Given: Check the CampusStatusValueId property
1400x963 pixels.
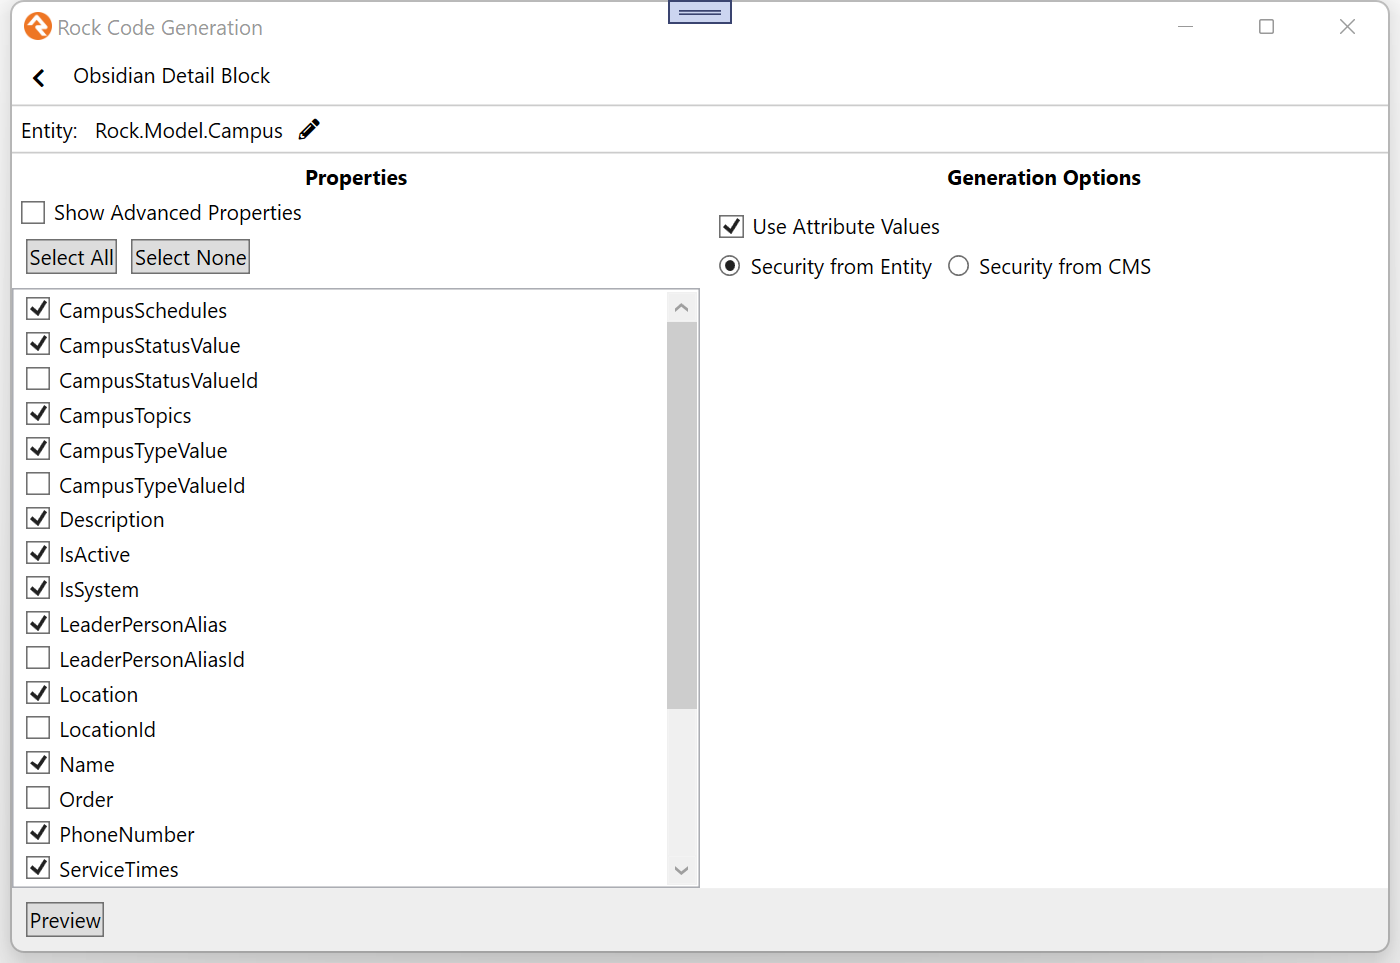Looking at the screenshot, I should click(x=38, y=379).
